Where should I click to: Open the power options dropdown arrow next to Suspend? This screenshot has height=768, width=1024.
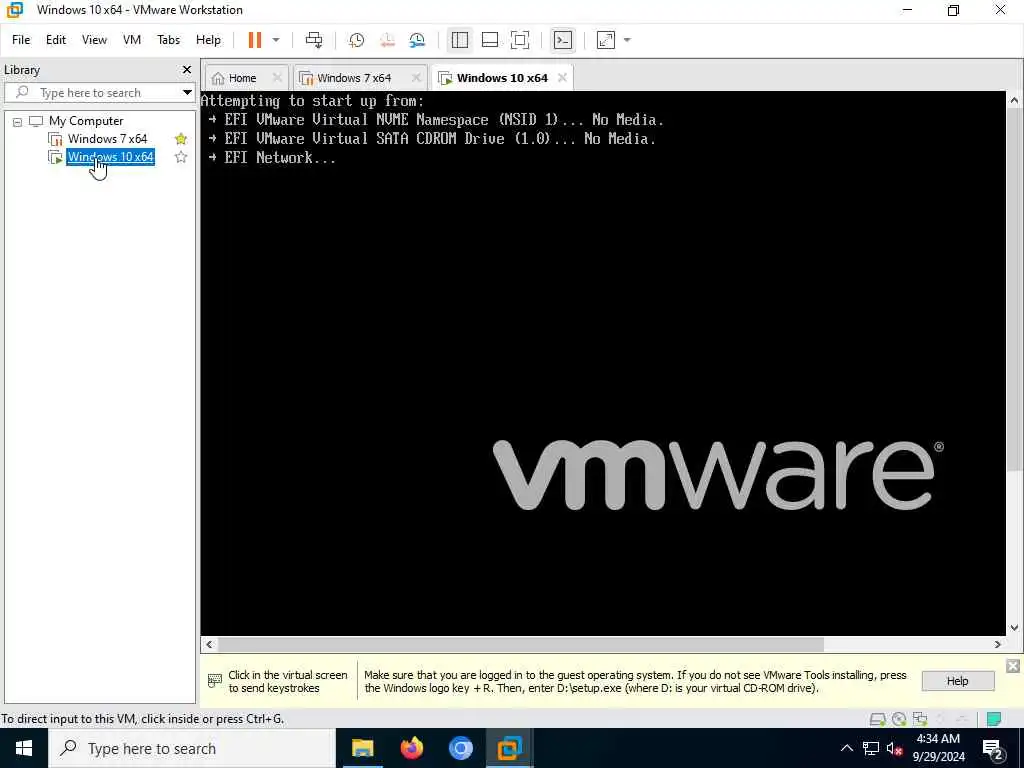[x=276, y=40]
